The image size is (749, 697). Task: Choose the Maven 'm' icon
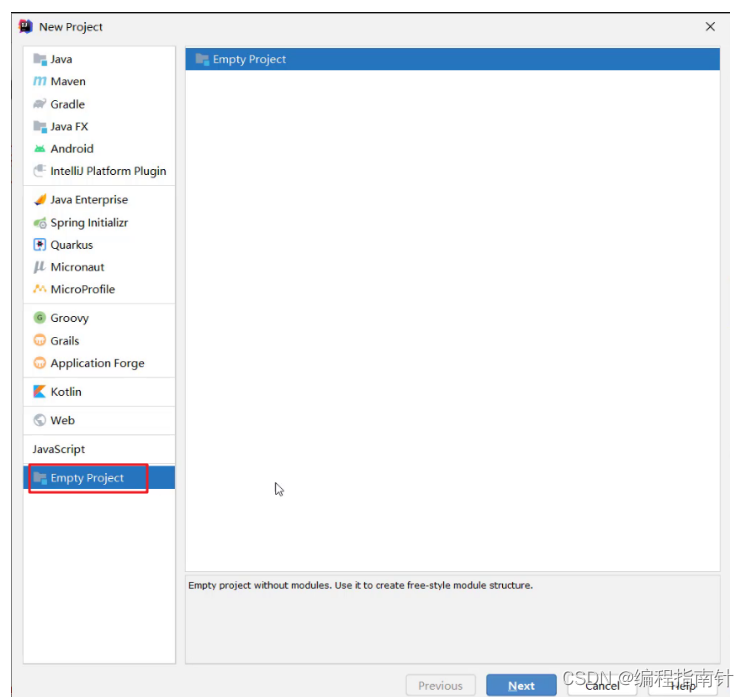click(x=40, y=81)
